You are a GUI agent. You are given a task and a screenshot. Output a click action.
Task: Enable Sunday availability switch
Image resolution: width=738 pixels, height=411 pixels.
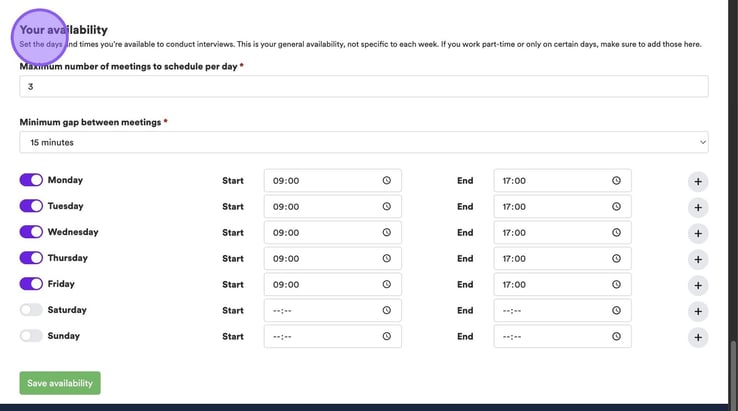31,336
